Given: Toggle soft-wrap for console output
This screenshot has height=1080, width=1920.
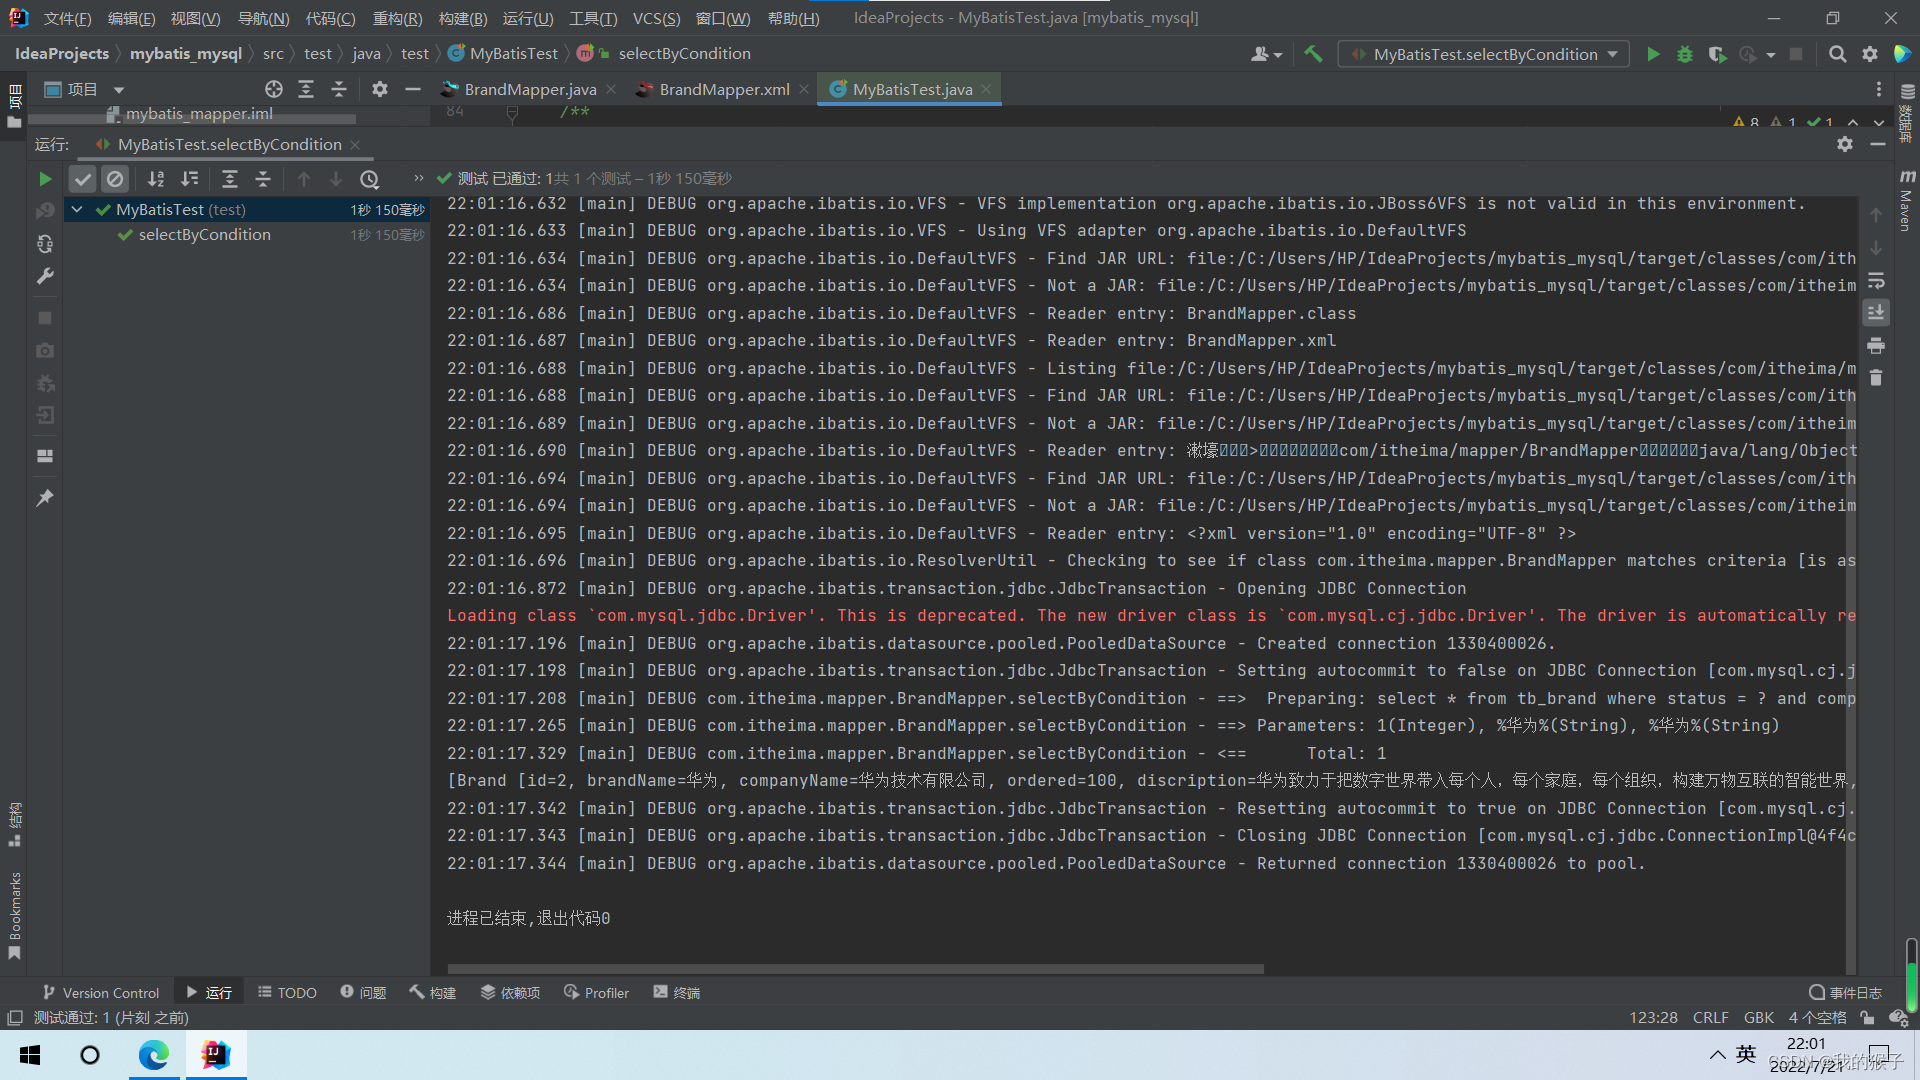Looking at the screenshot, I should [1876, 281].
